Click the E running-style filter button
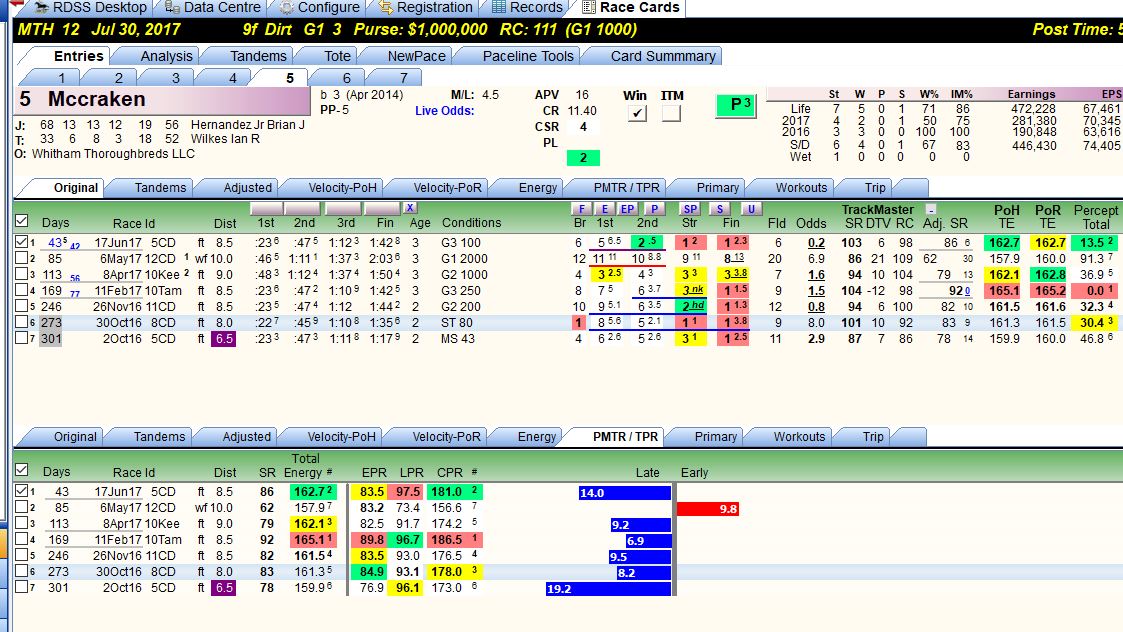 tap(604, 209)
